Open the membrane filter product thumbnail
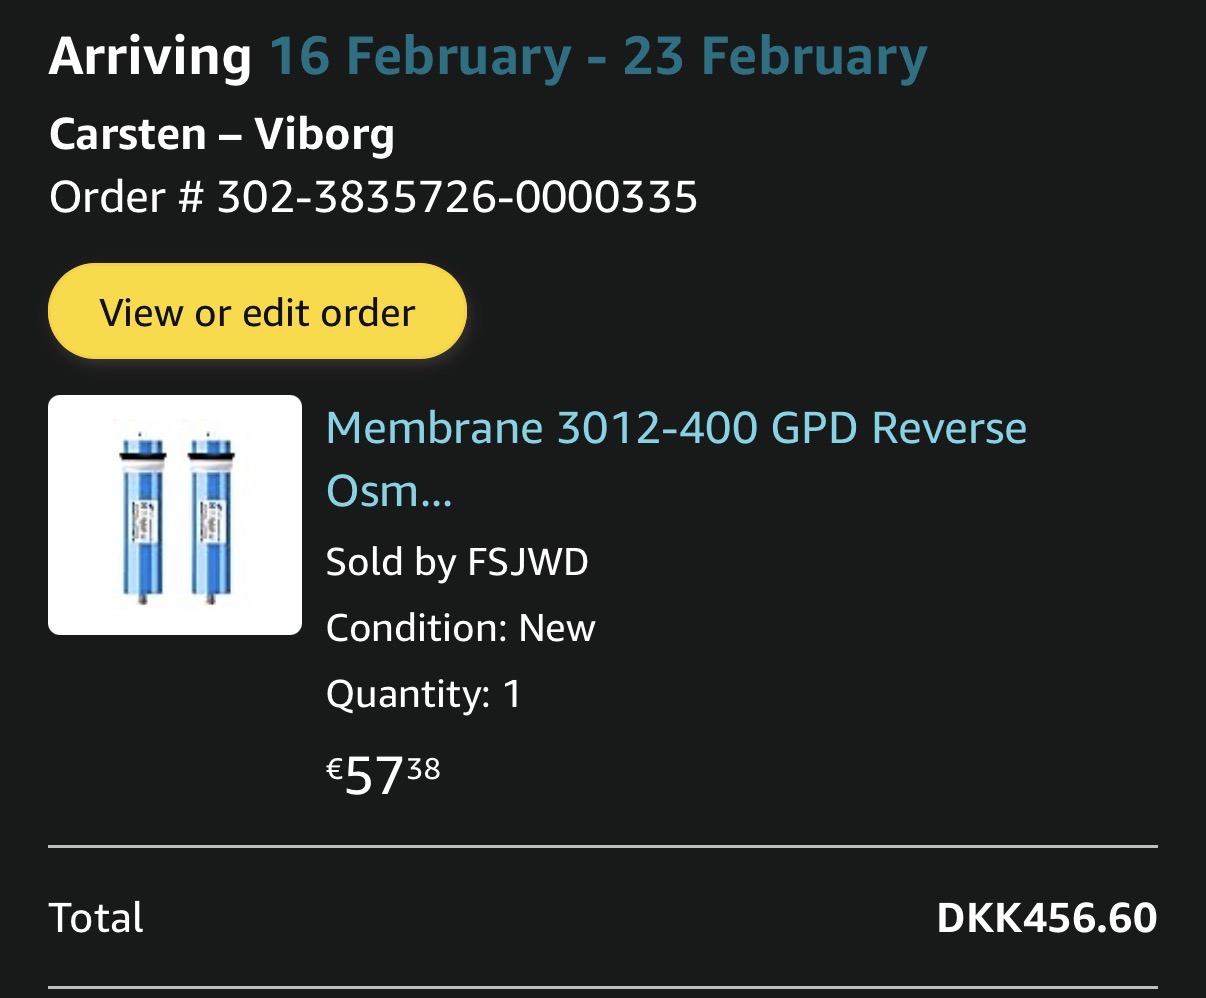This screenshot has height=998, width=1206. pos(175,515)
